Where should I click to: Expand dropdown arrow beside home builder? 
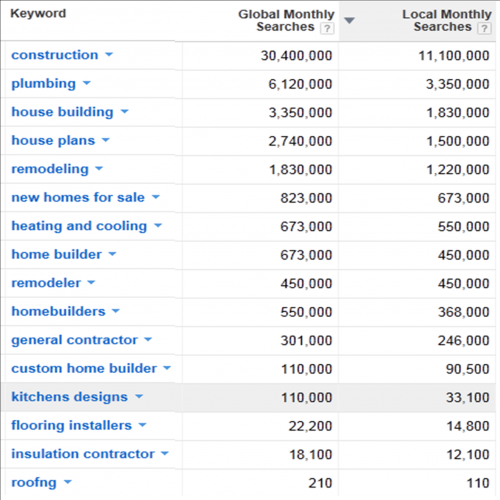(x=112, y=254)
